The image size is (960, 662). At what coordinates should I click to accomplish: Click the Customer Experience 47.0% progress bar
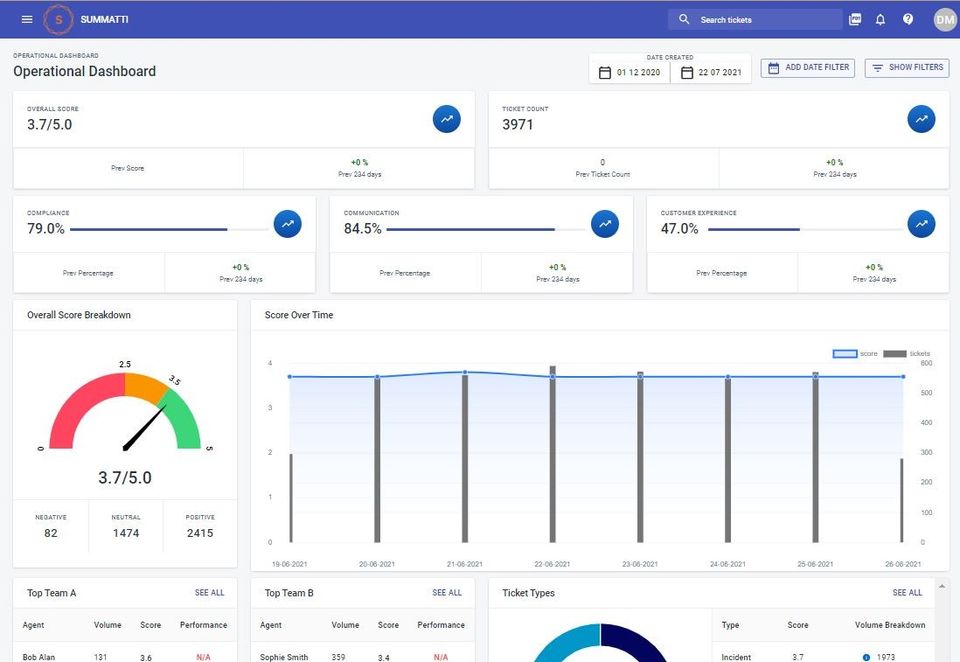[804, 229]
